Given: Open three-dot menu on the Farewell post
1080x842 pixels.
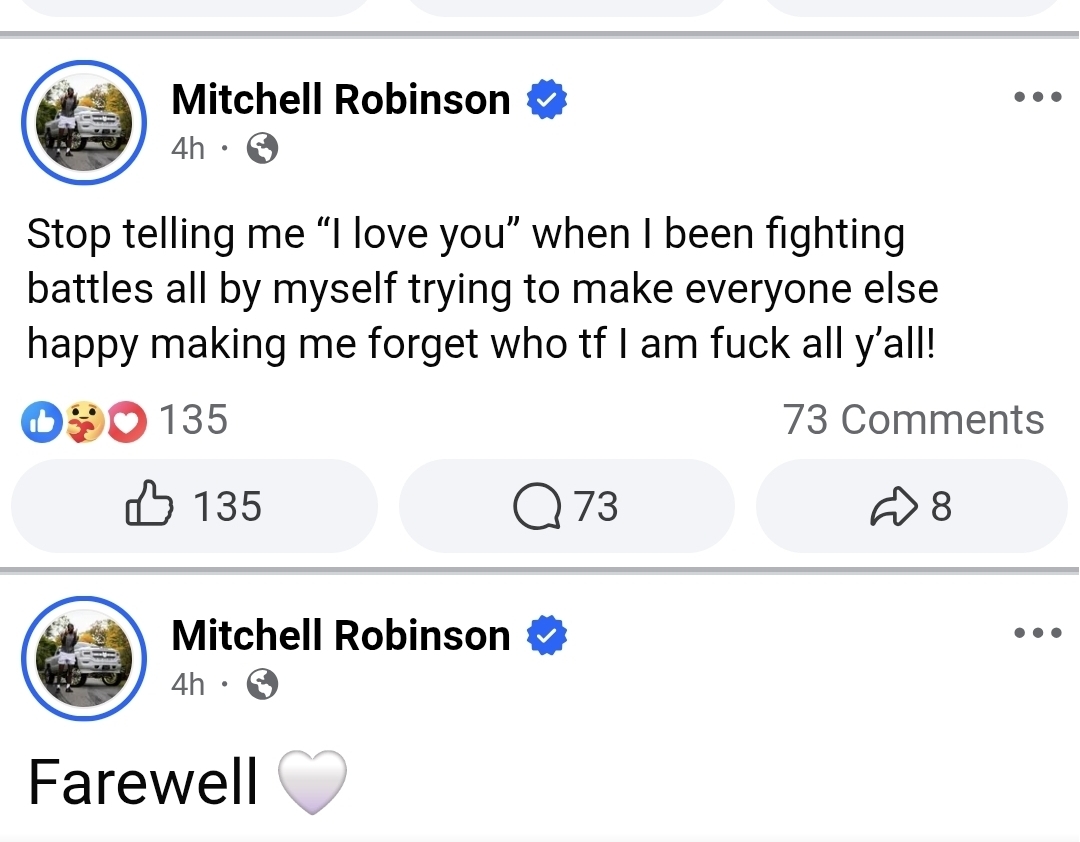Looking at the screenshot, I should point(1037,633).
